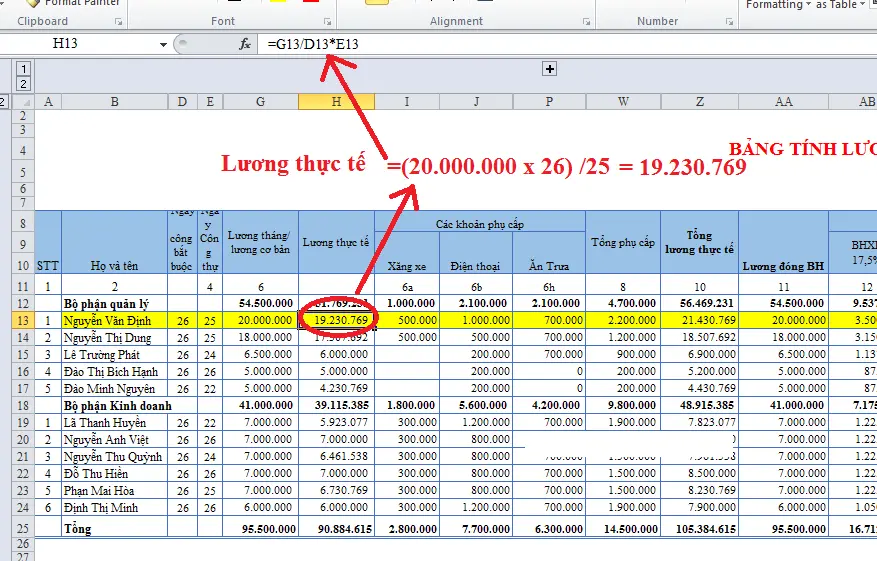877x561 pixels.
Task: Select column header AA
Action: click(x=784, y=102)
